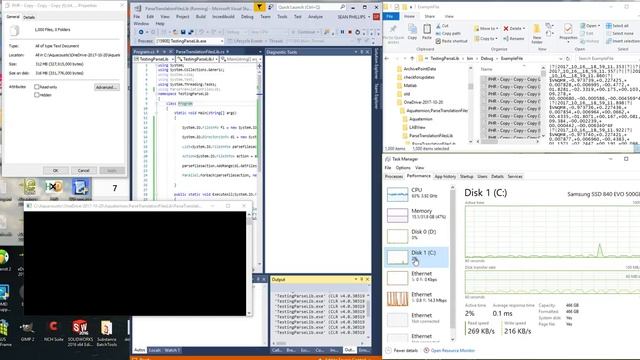Click Cut in the Explorer Clipboard group
The image size is (640, 360).
pyautogui.click(x=442, y=26)
